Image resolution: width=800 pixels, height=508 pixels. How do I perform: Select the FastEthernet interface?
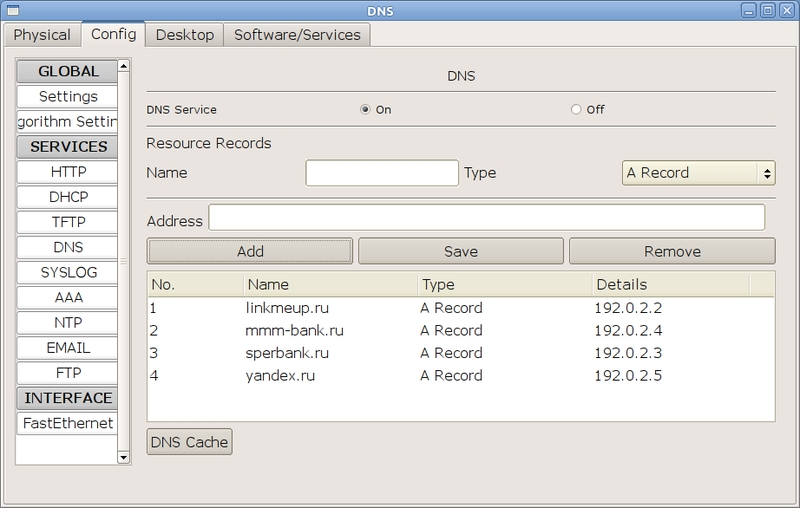coord(68,423)
